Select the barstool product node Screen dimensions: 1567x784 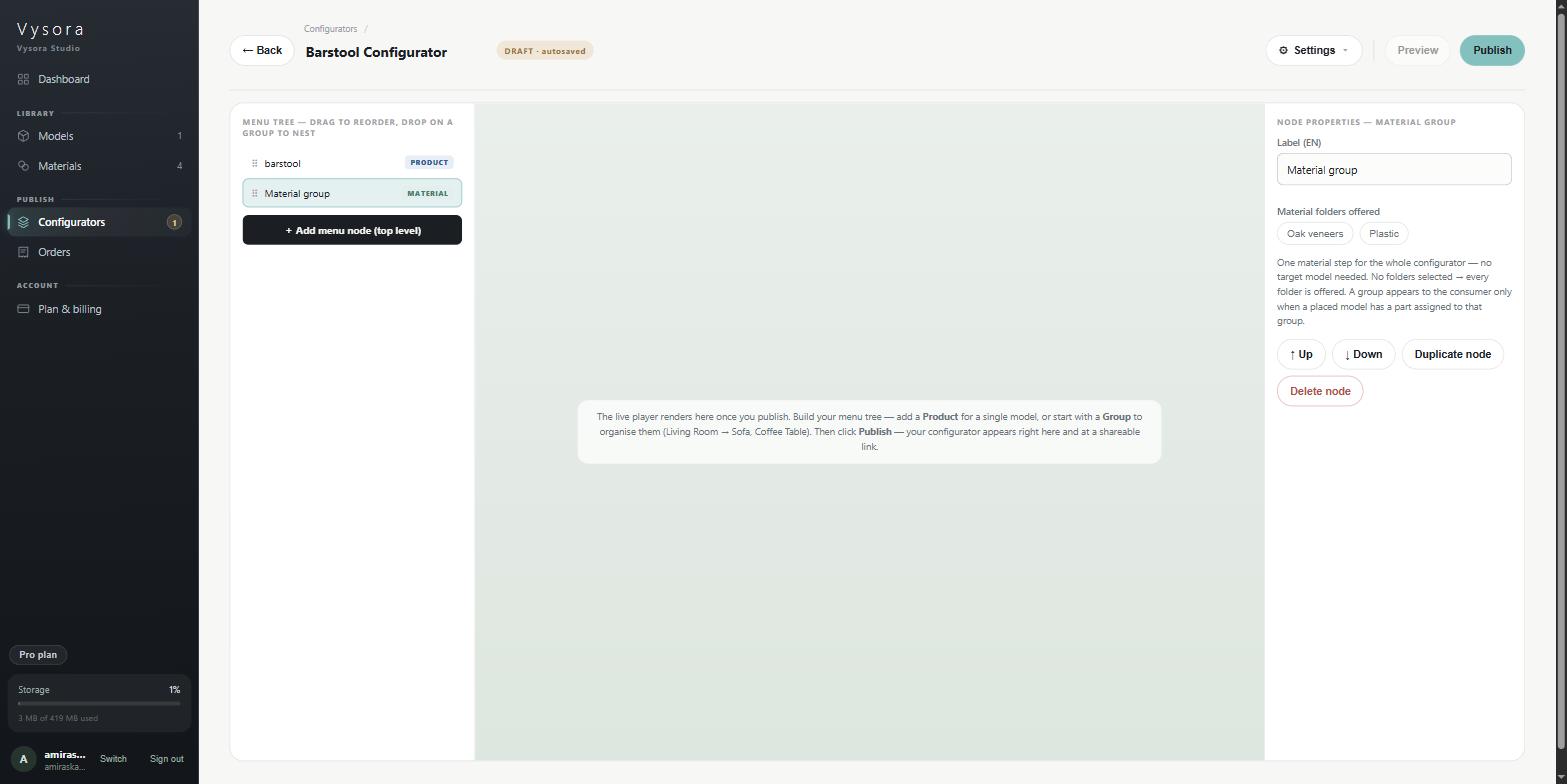click(x=352, y=163)
